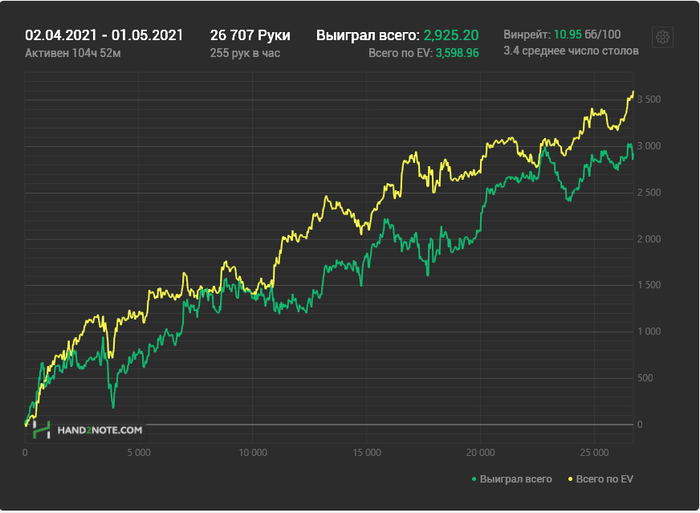This screenshot has height=513, width=700.
Task: Click the 20 000 x-axis label
Action: click(480, 453)
